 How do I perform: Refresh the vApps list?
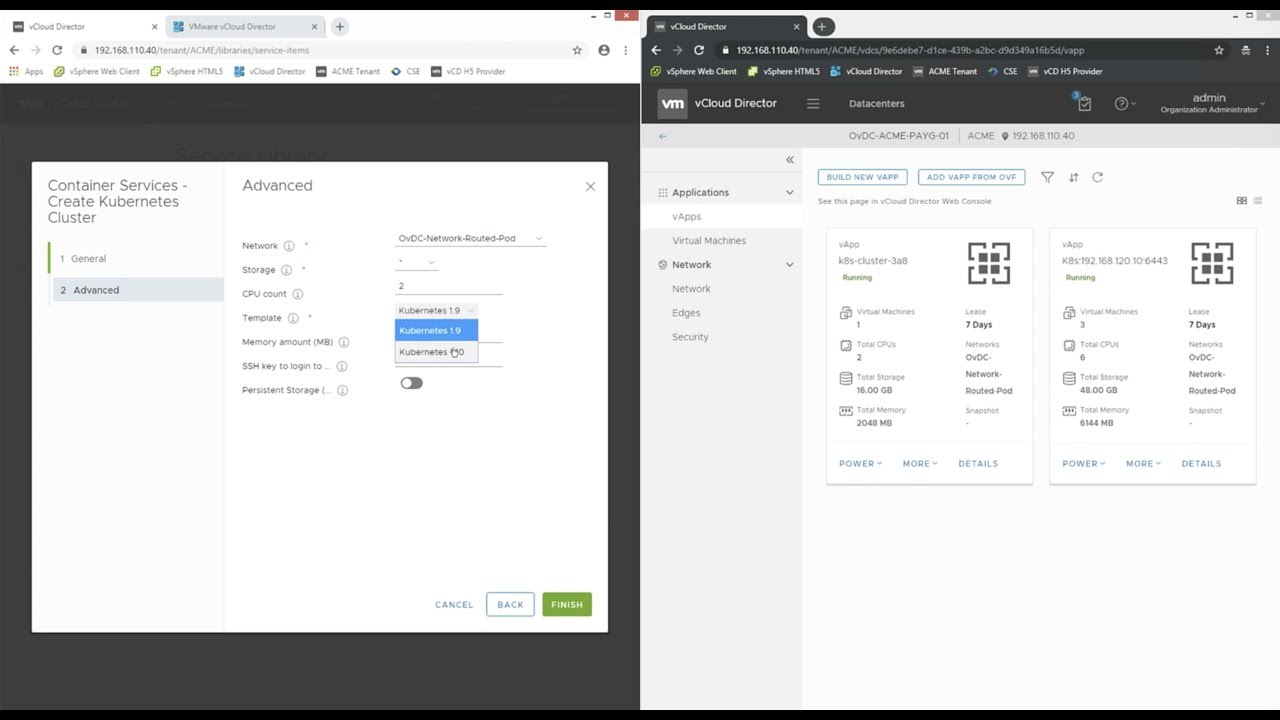click(x=1099, y=177)
